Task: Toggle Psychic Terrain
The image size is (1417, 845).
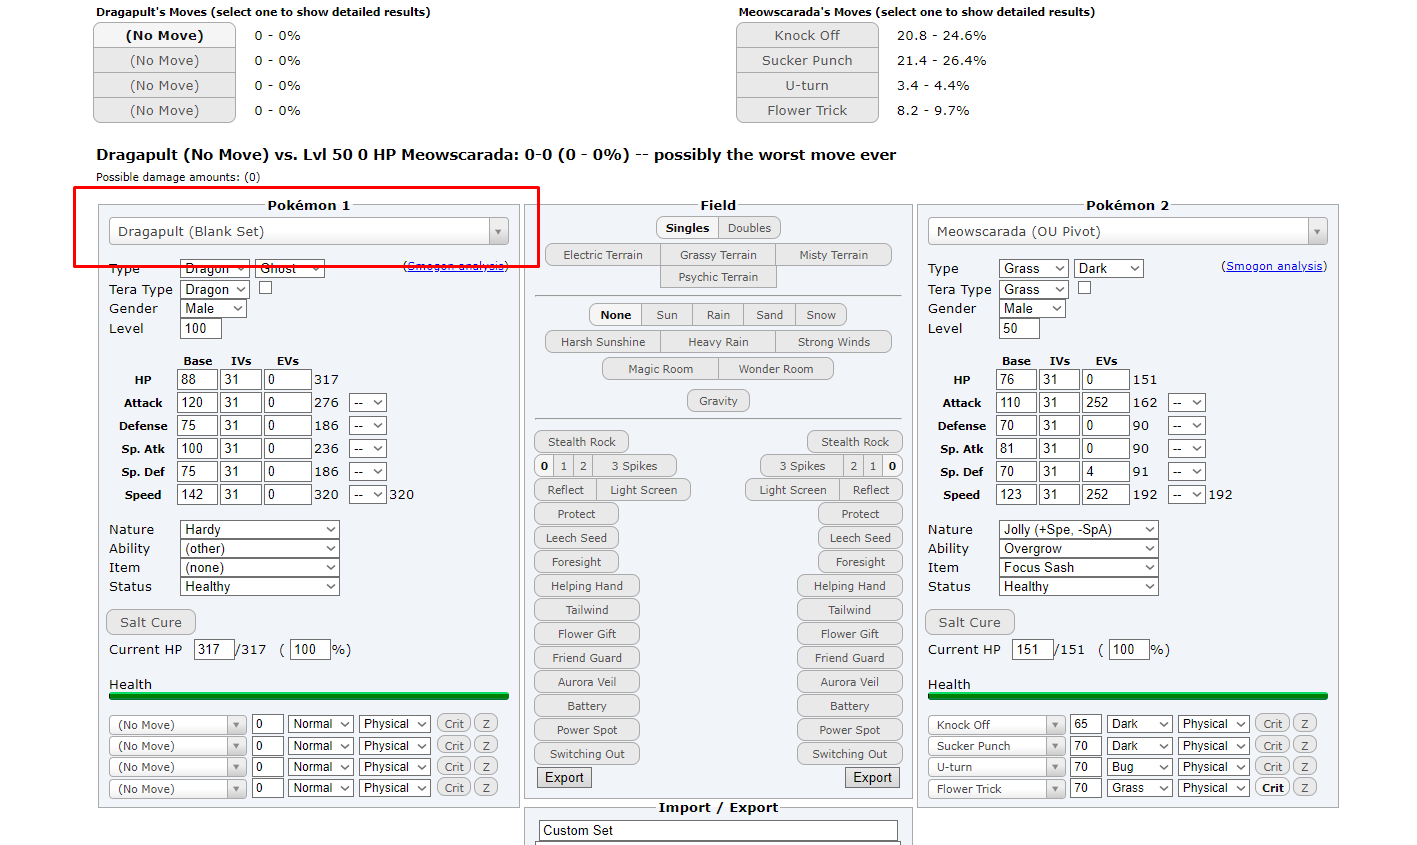Action: pyautogui.click(x=718, y=277)
